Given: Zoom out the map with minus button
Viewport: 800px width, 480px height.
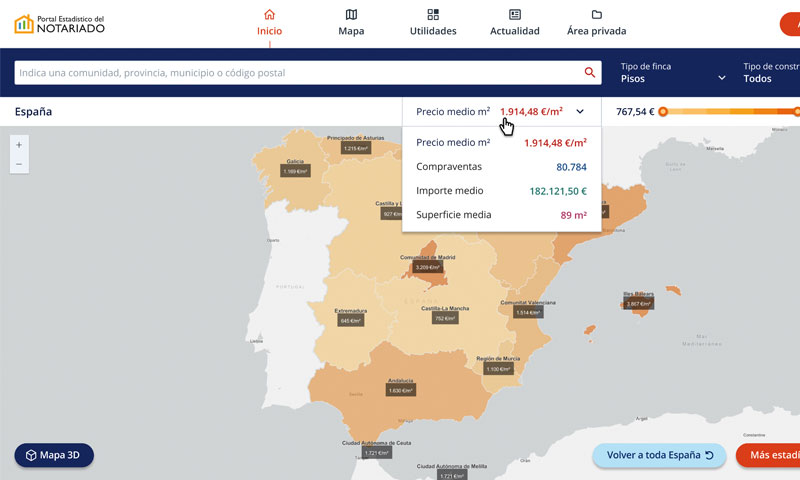Looking at the screenshot, I should tap(19, 165).
